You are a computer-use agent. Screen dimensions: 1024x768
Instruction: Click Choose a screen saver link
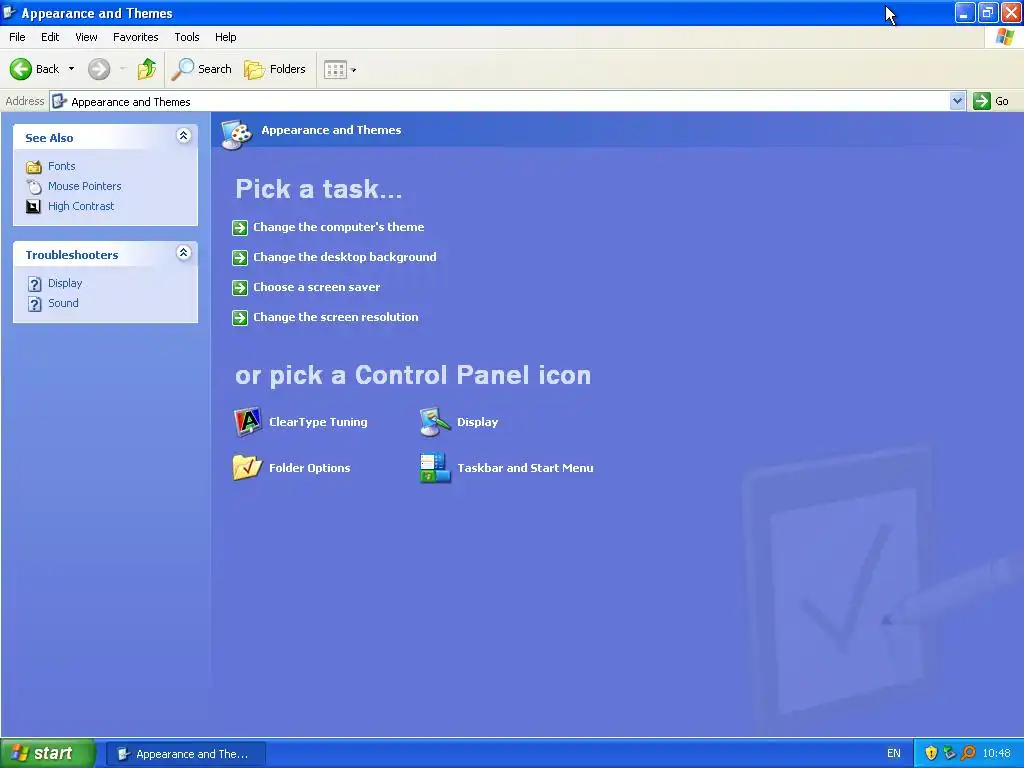click(x=317, y=287)
